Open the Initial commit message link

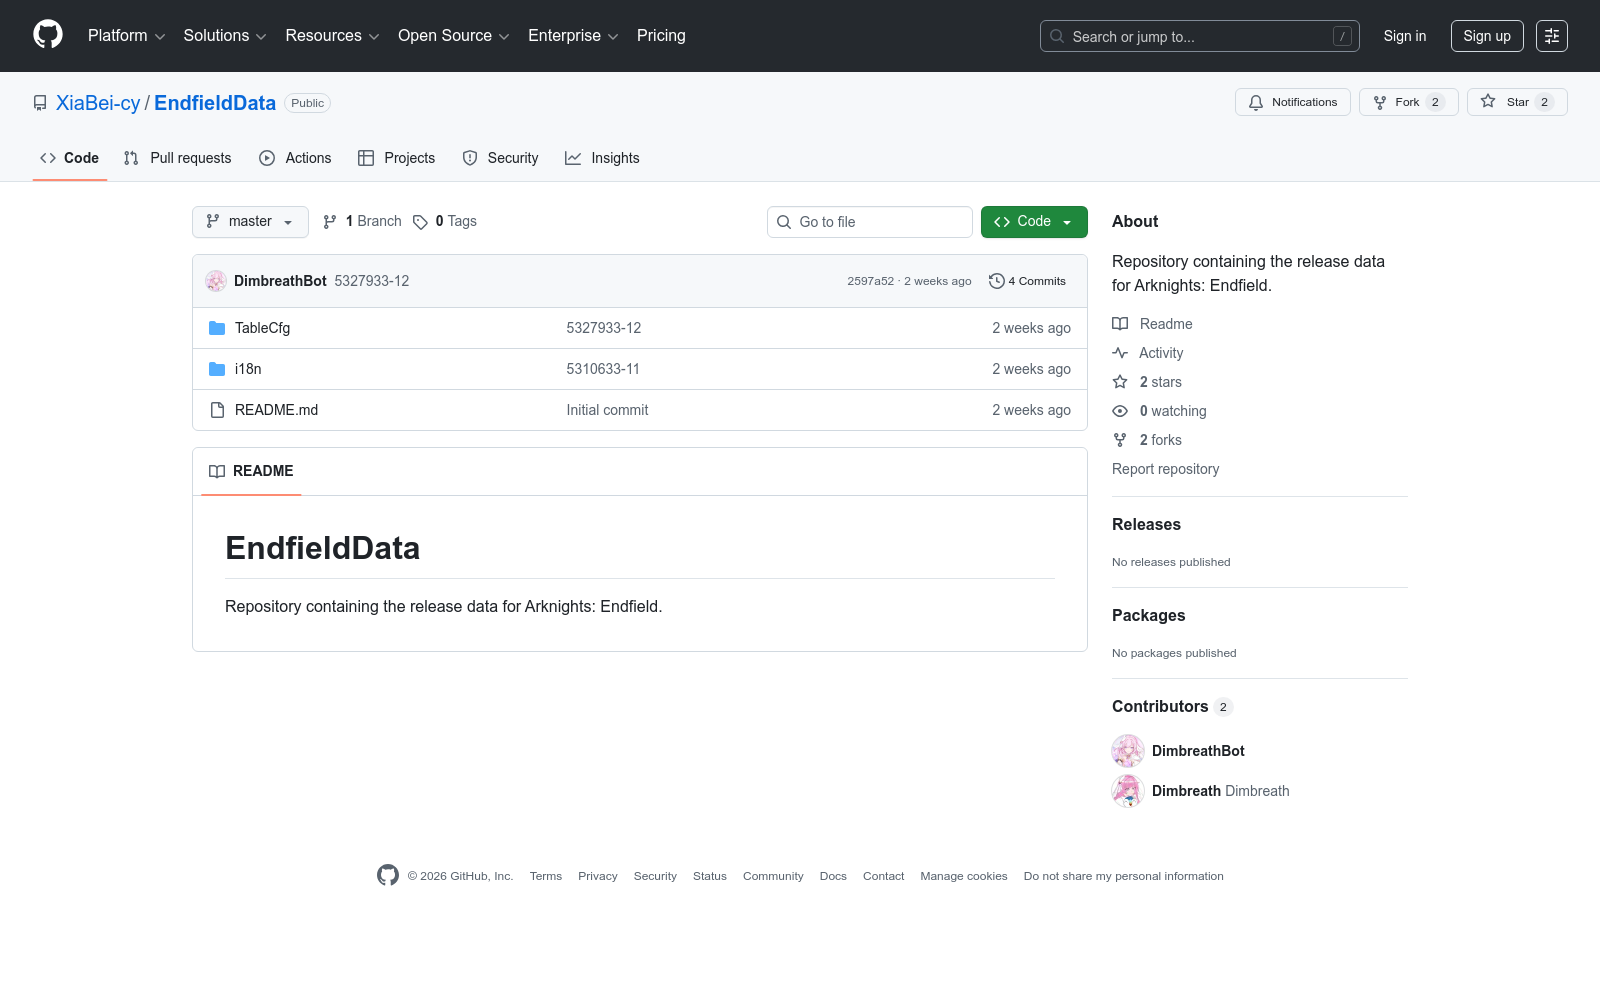tap(607, 410)
